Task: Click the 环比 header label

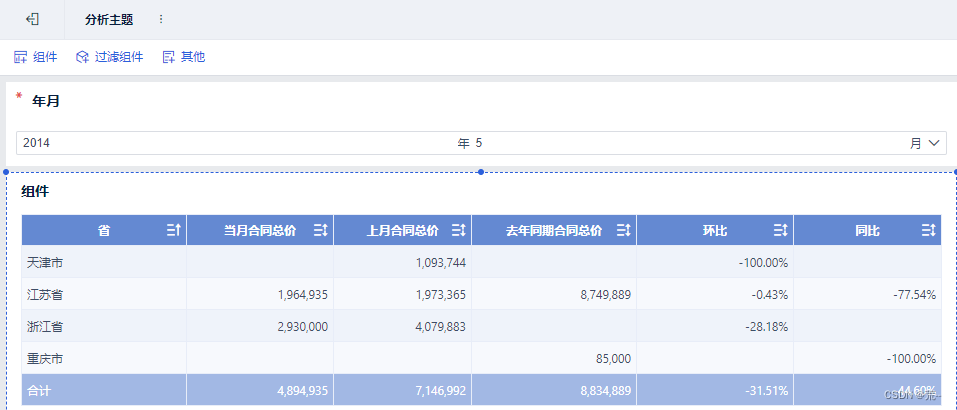Action: 715,231
